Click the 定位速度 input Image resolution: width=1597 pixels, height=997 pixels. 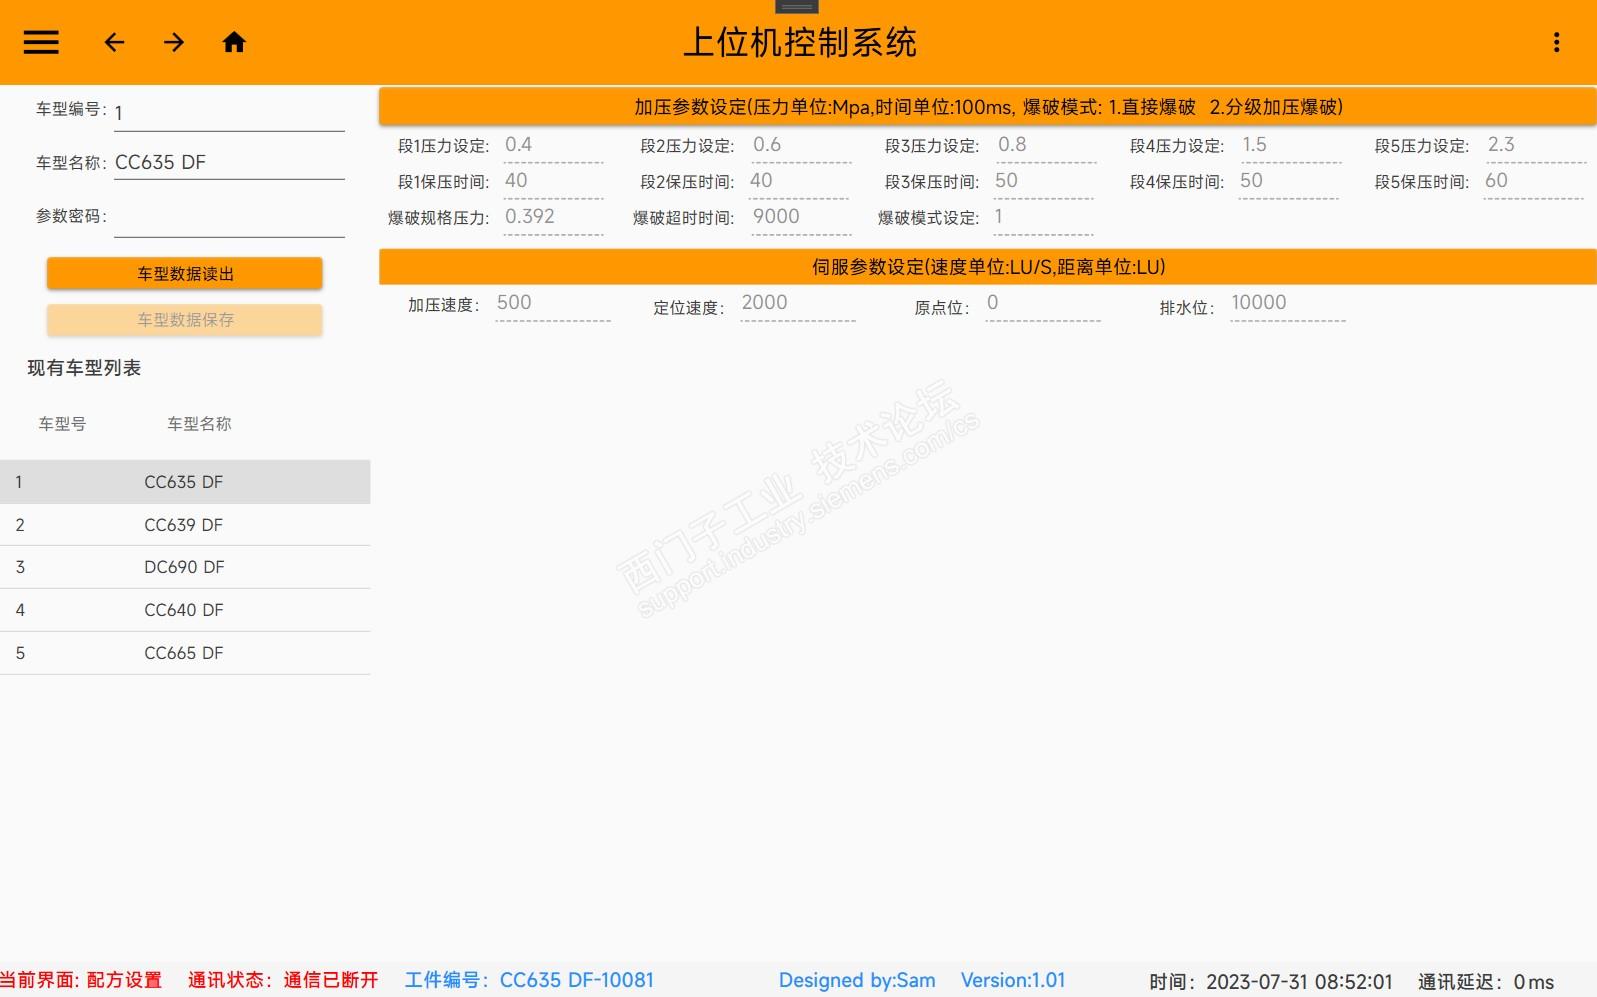point(798,304)
